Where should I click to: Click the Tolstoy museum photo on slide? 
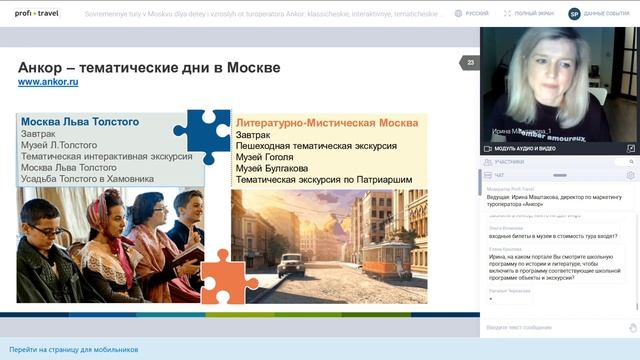tap(110, 245)
